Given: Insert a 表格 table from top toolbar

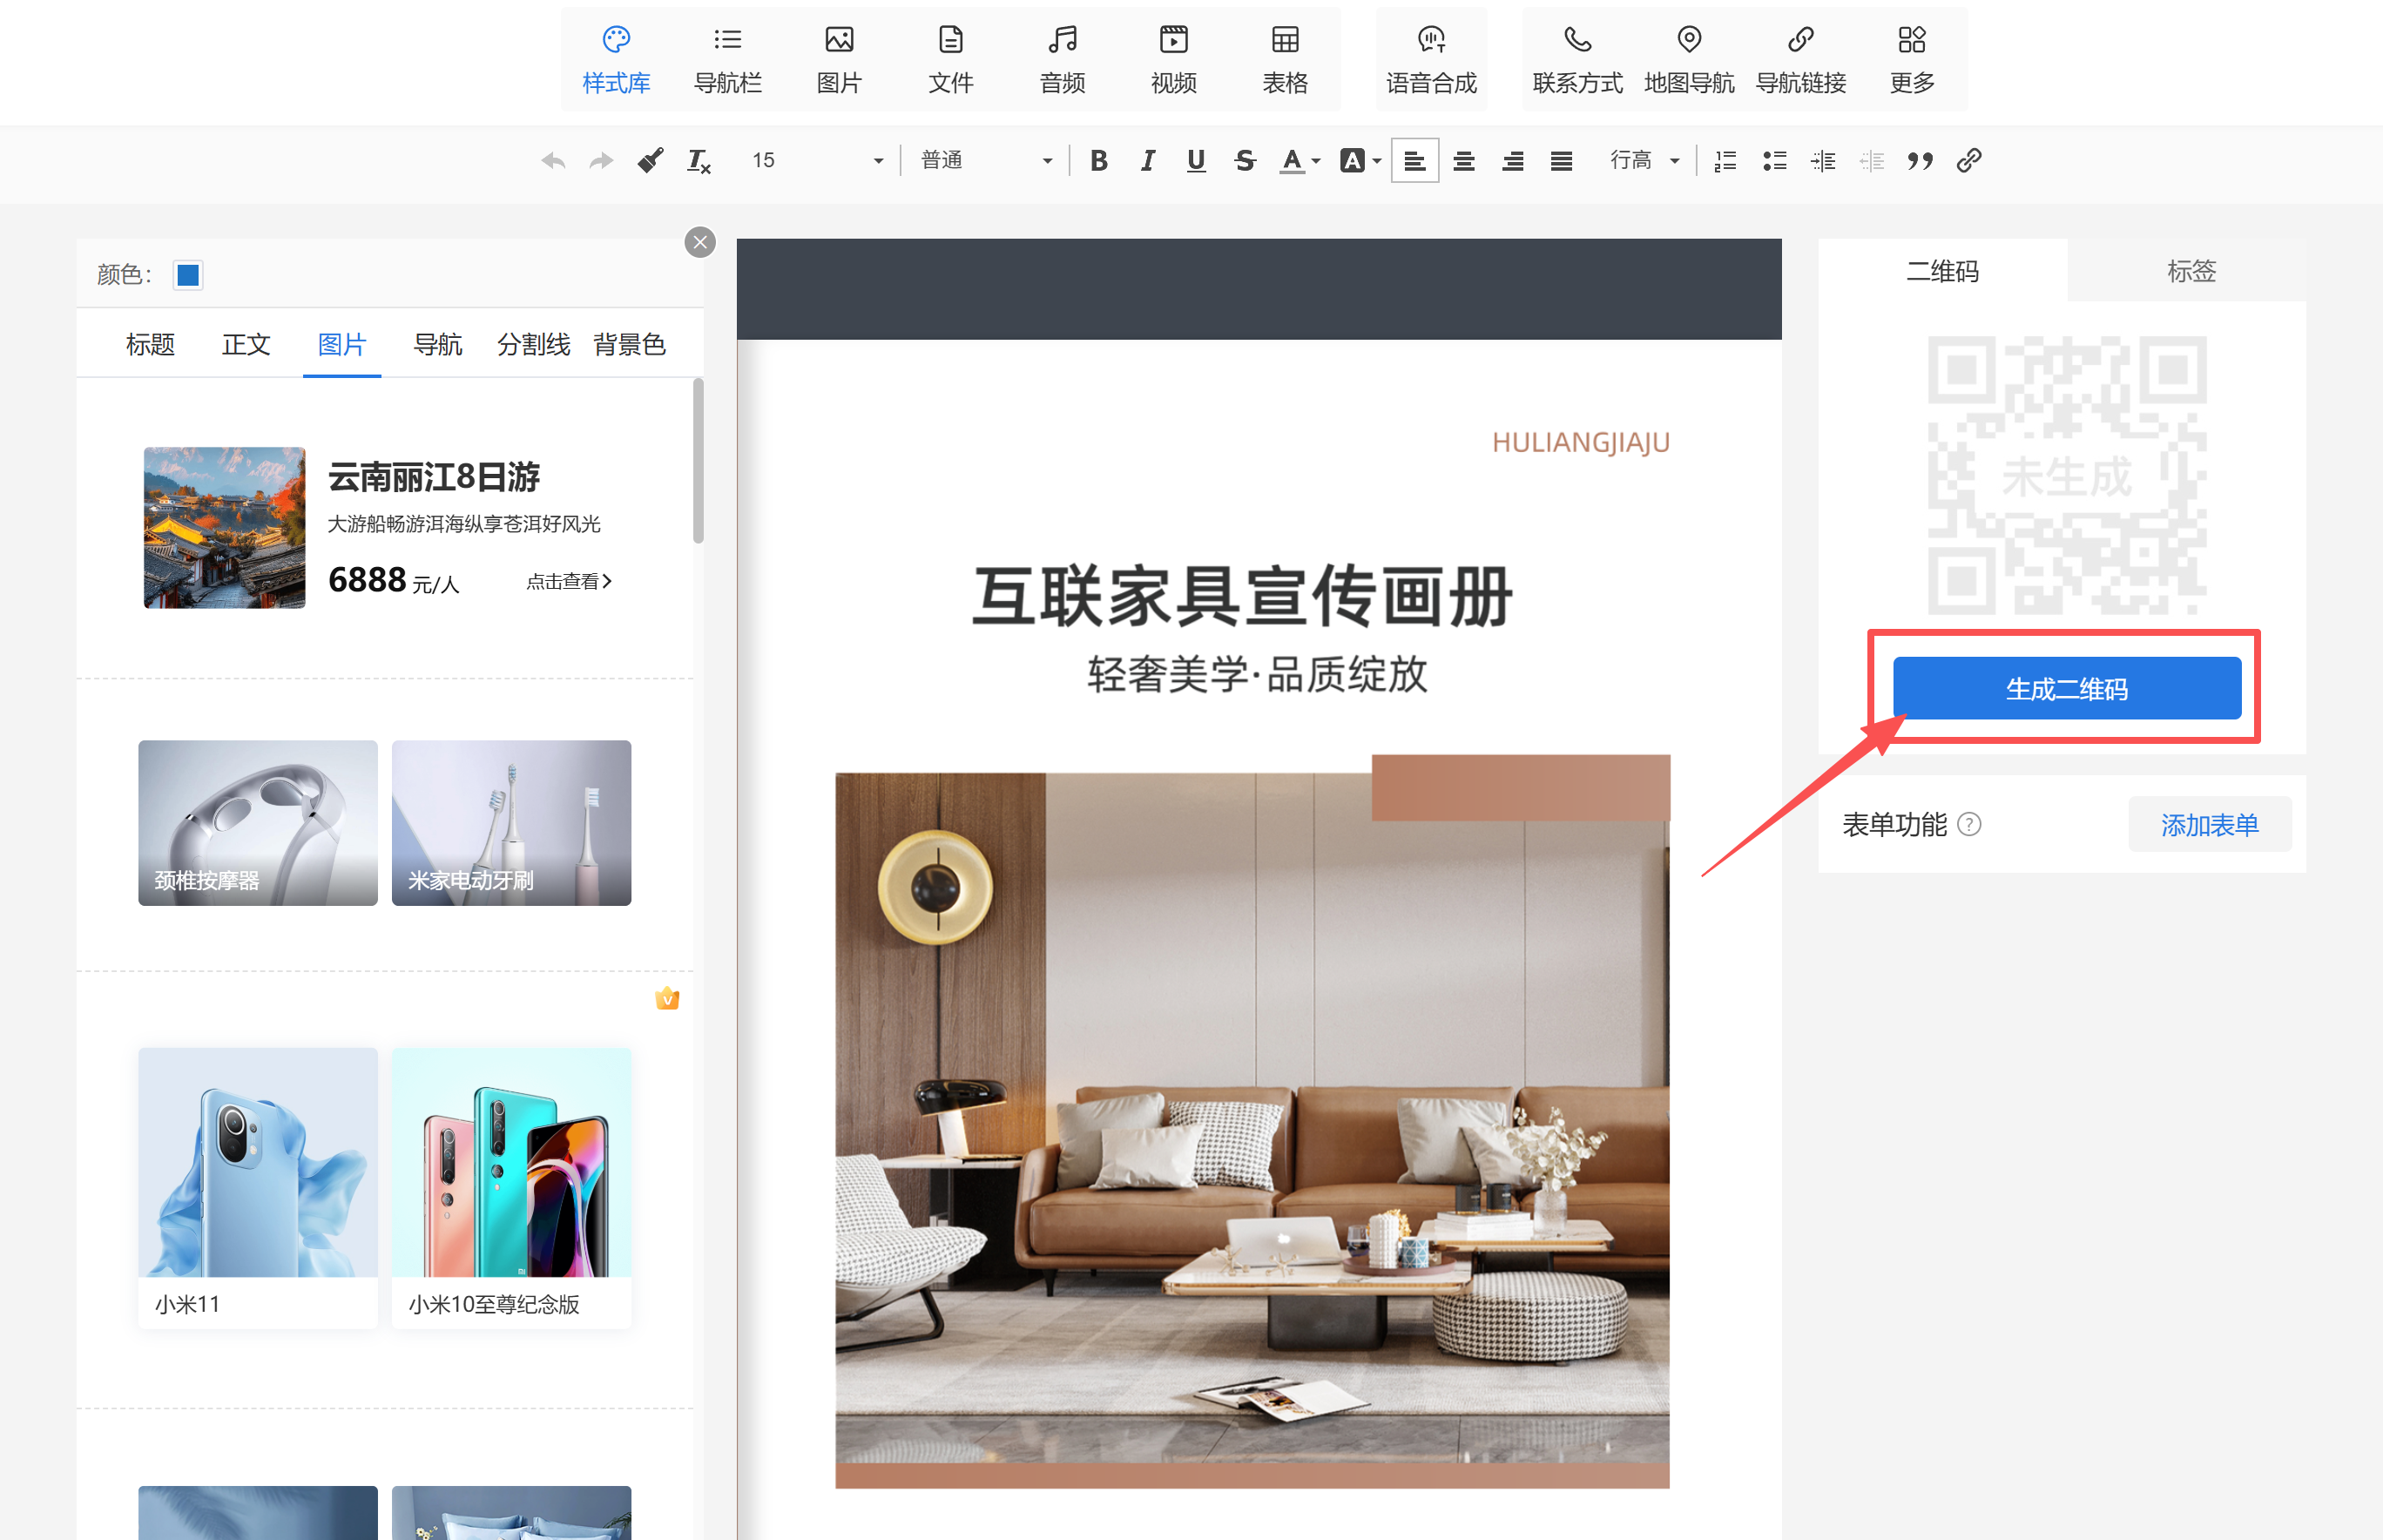Looking at the screenshot, I should [1284, 59].
